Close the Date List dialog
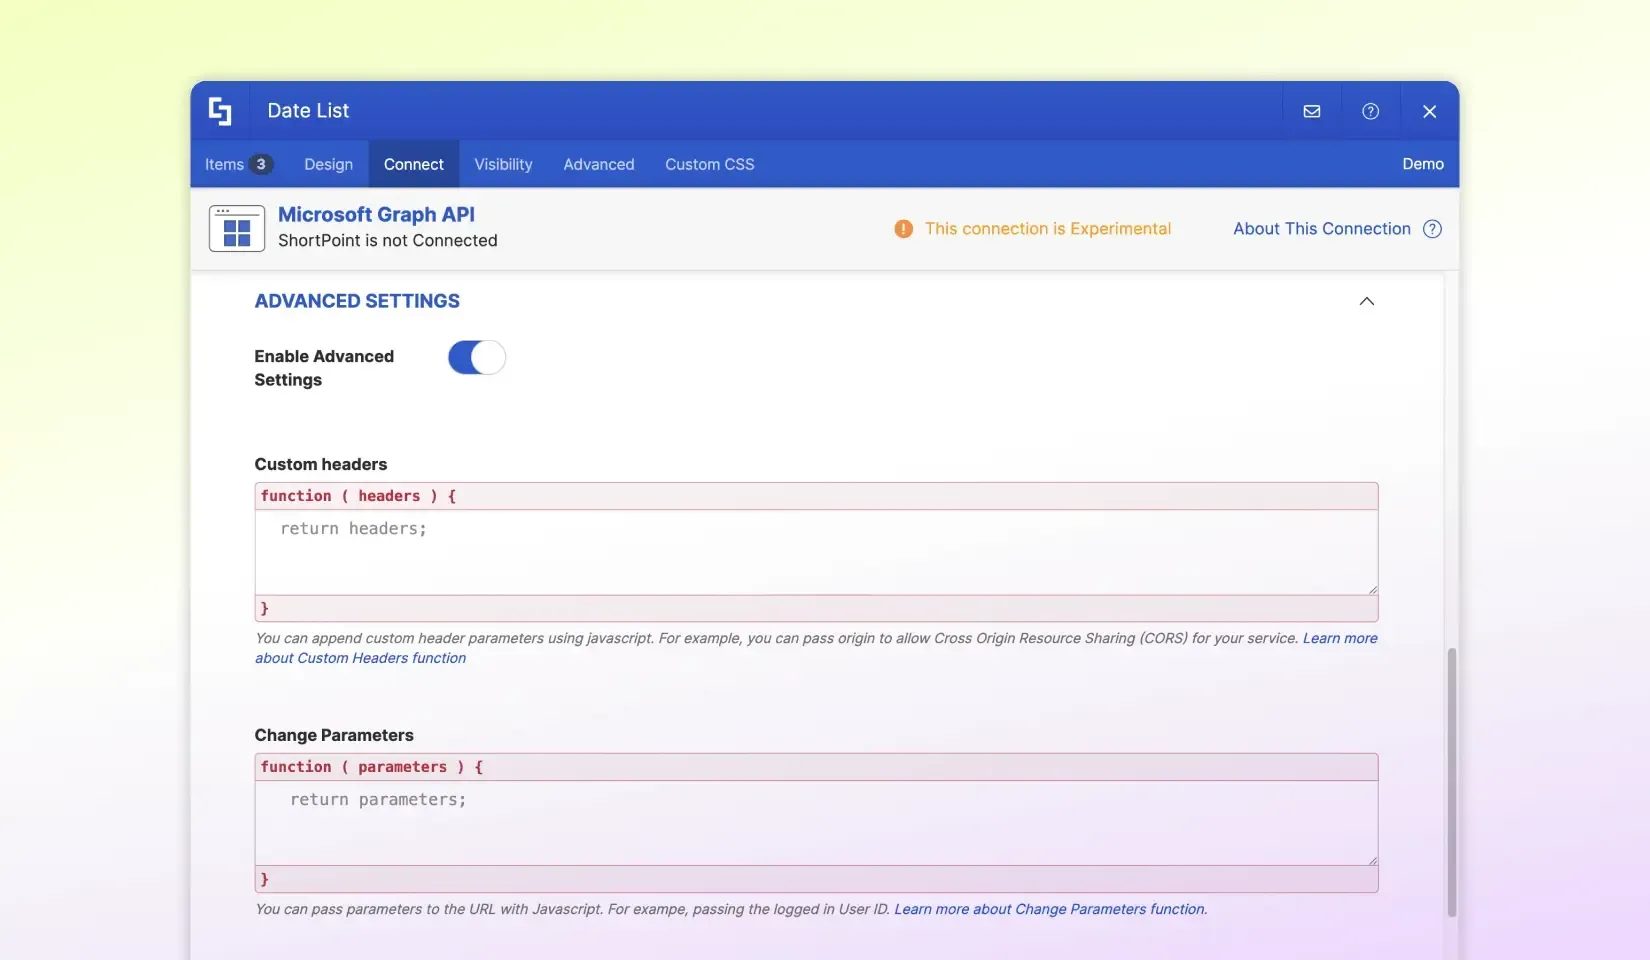 (1430, 111)
